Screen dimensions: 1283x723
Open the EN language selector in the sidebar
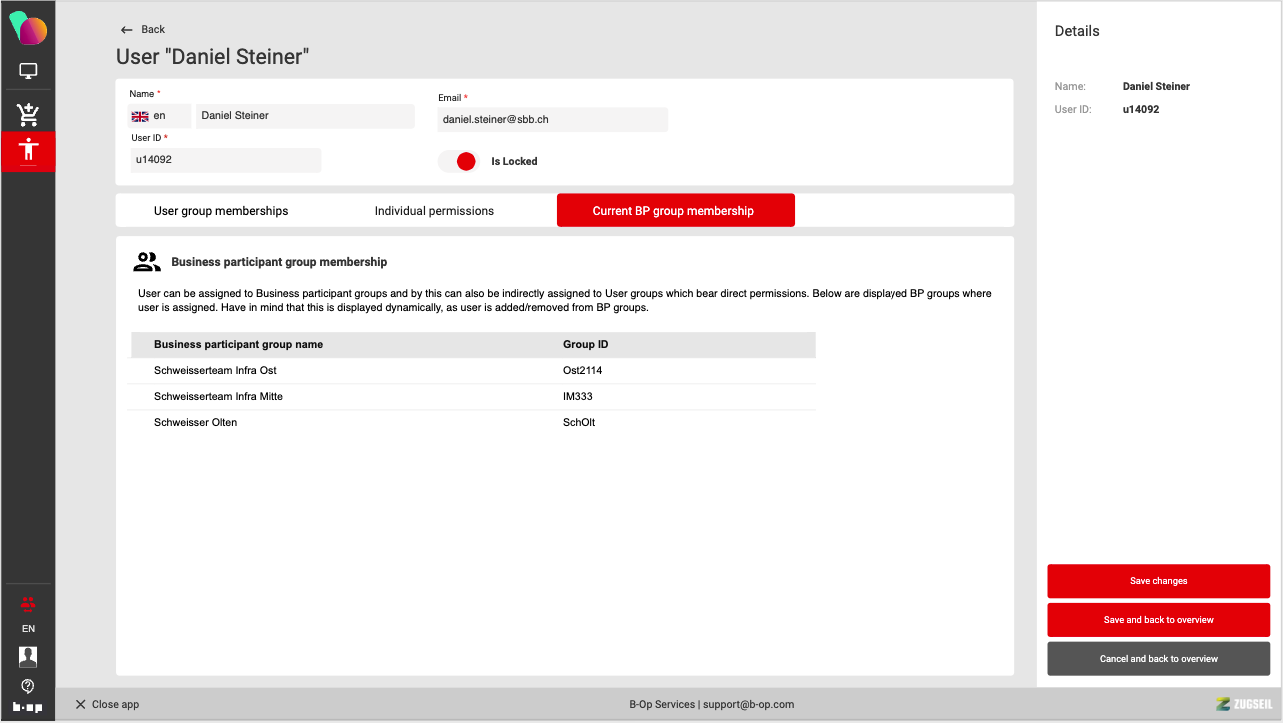(x=28, y=629)
